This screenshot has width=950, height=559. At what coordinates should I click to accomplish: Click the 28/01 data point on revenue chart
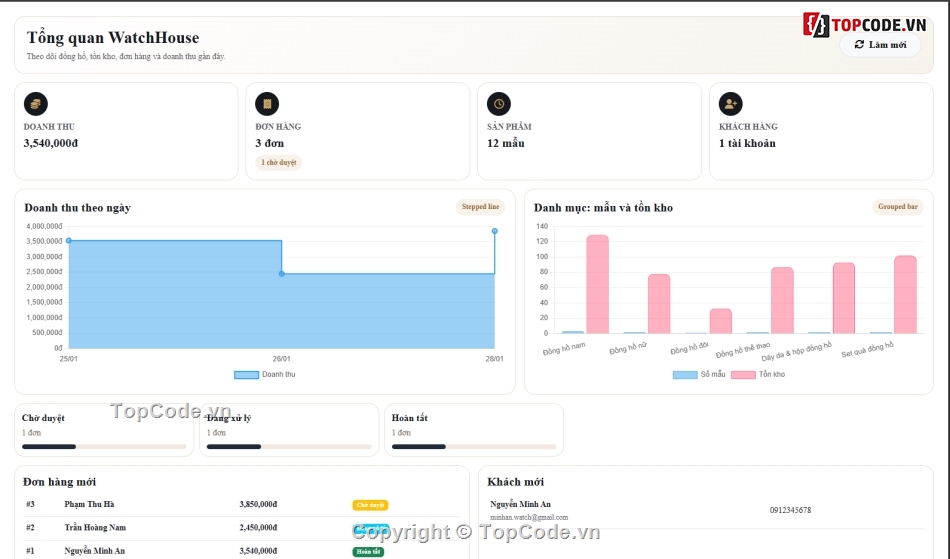494,231
